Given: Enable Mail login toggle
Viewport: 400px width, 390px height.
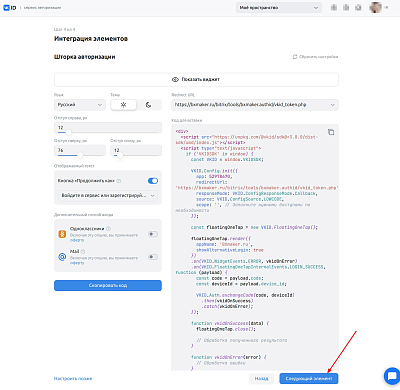Looking at the screenshot, I should coord(153,257).
